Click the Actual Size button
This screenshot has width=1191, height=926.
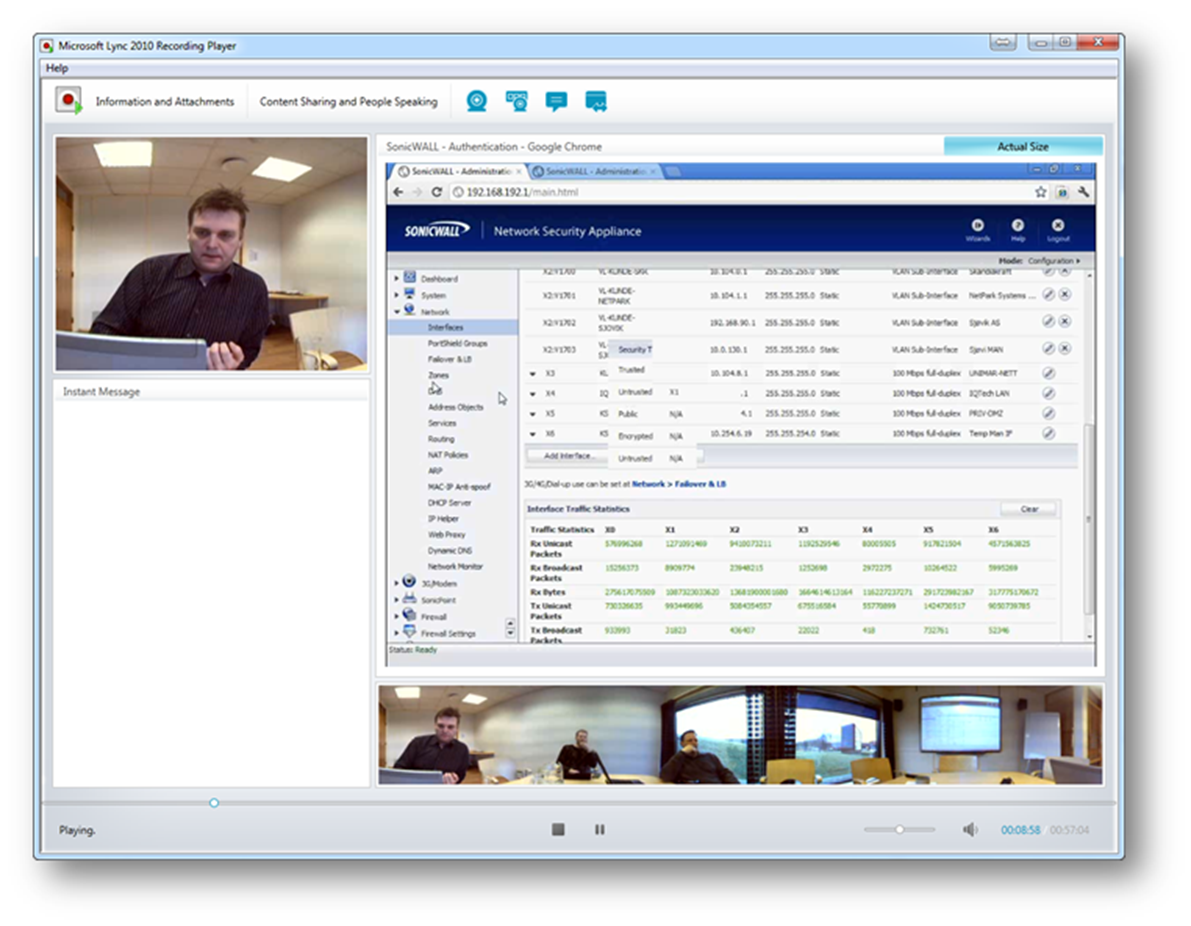(1022, 146)
